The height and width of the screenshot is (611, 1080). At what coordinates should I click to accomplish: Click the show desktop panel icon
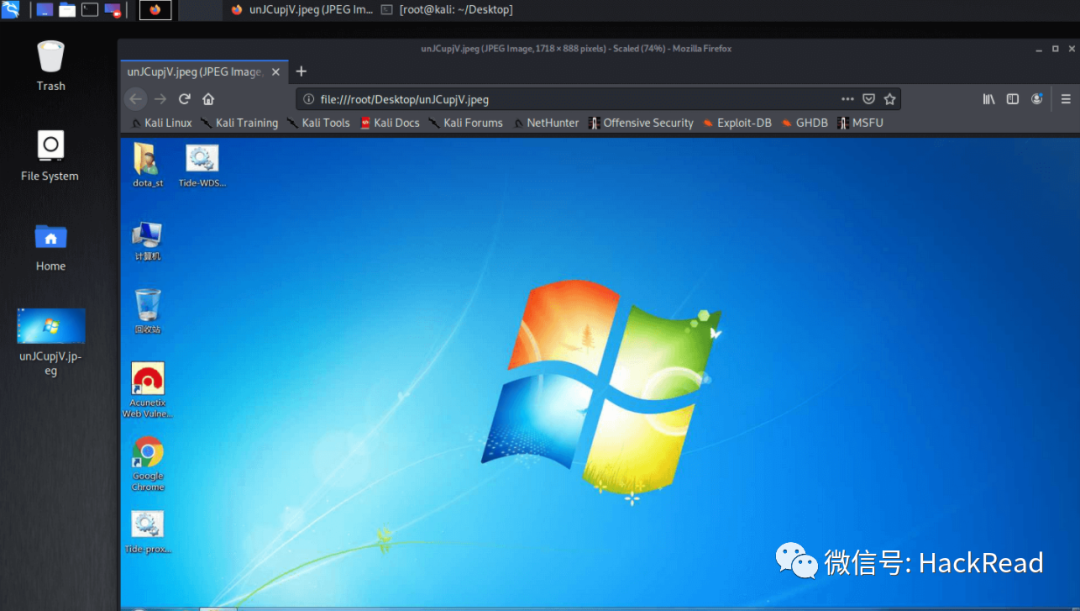[45, 10]
